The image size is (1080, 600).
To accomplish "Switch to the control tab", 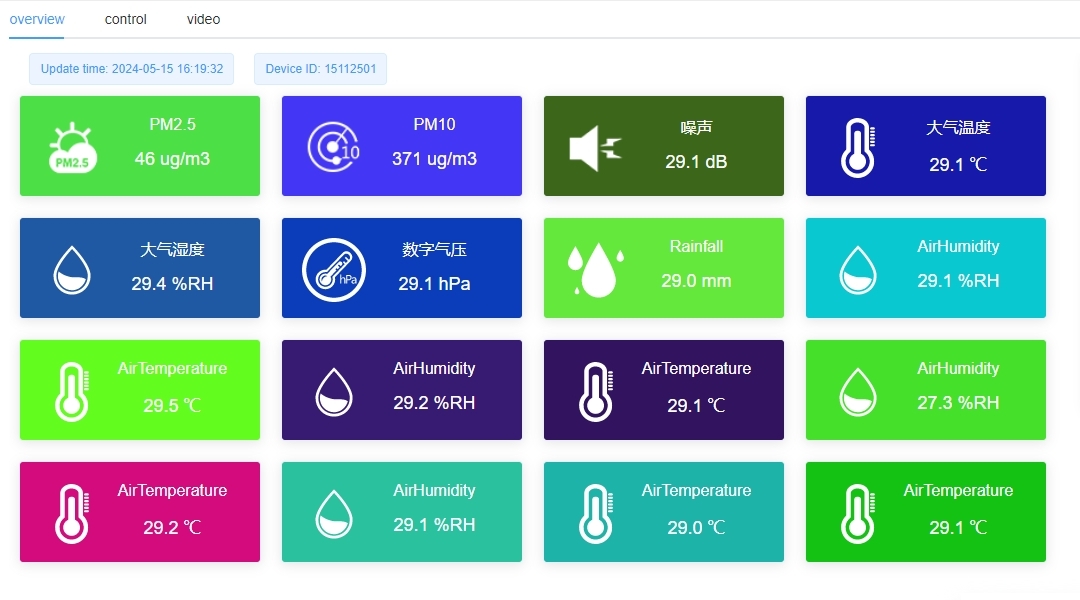I will pyautogui.click(x=124, y=18).
